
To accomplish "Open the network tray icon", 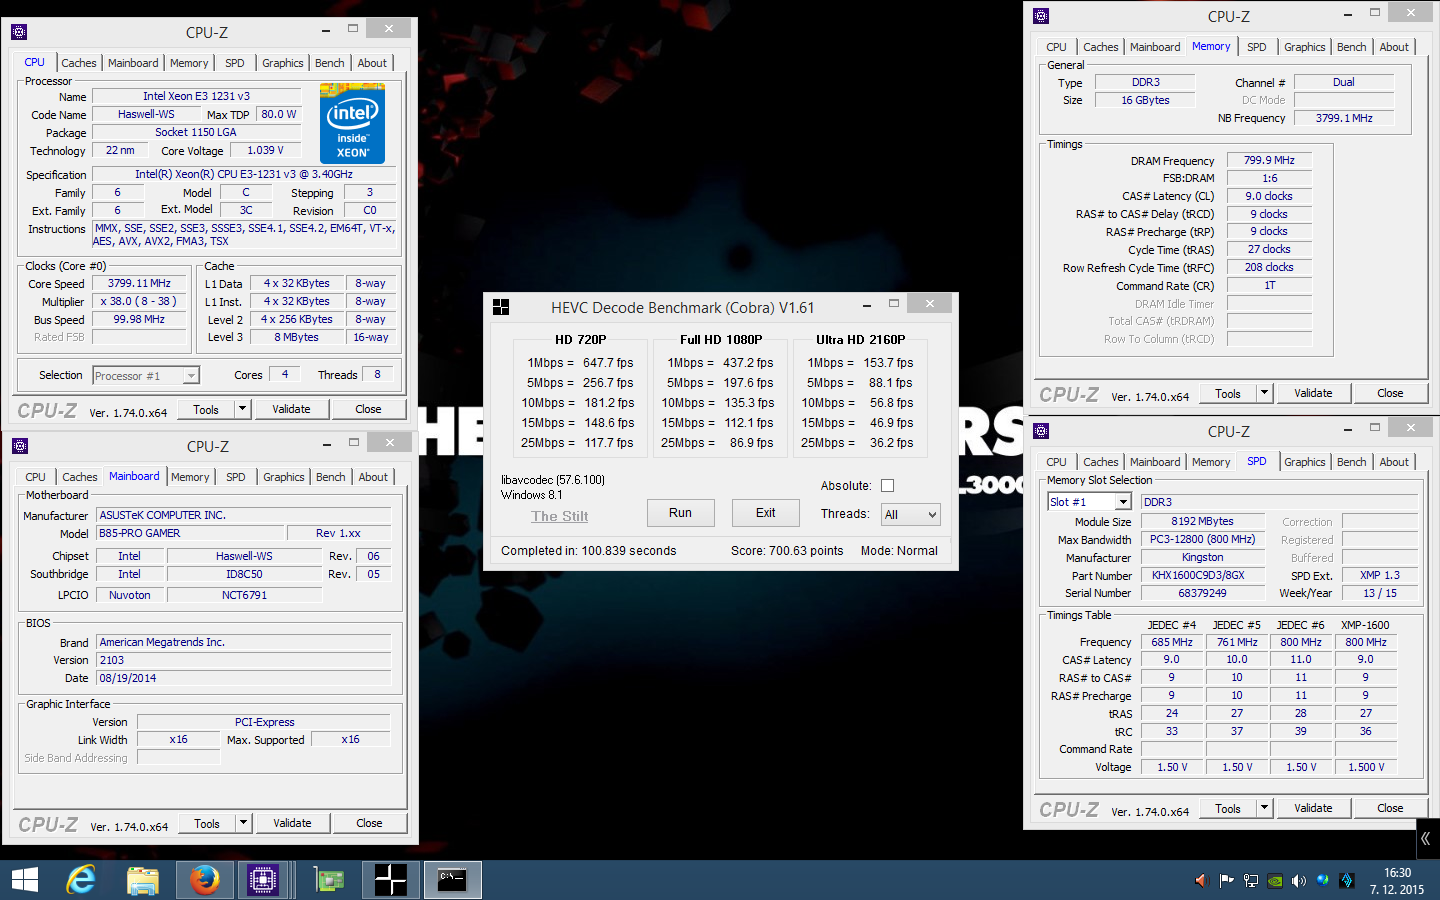I will pyautogui.click(x=1250, y=881).
